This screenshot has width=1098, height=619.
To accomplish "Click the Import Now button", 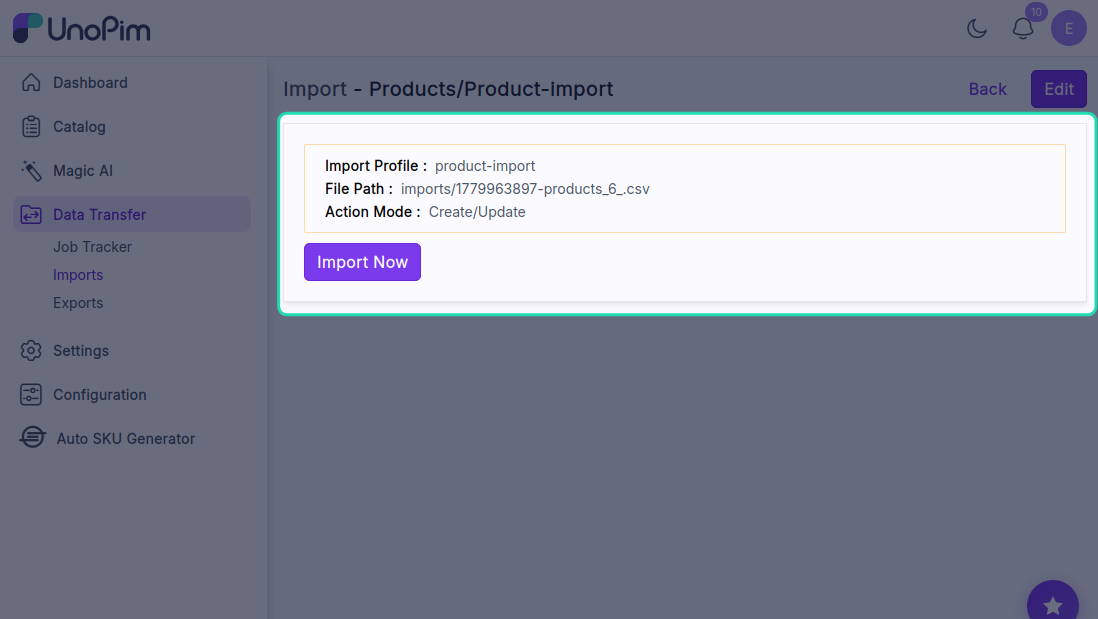I will point(362,262).
